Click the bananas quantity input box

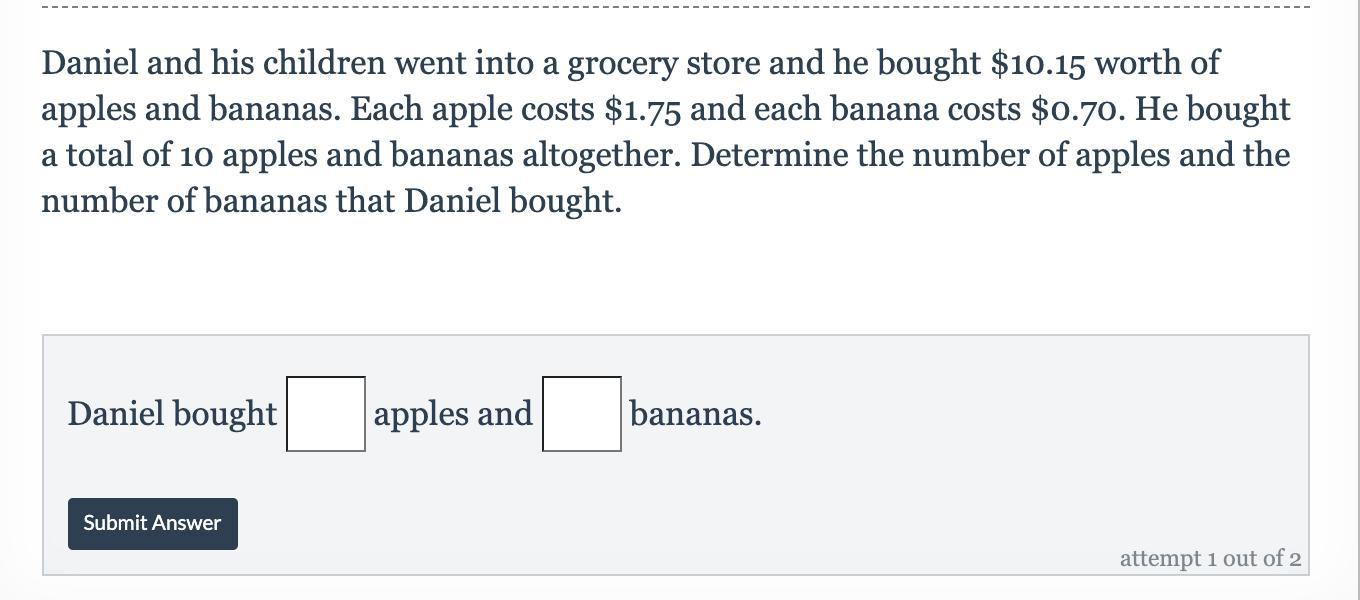pyautogui.click(x=582, y=414)
